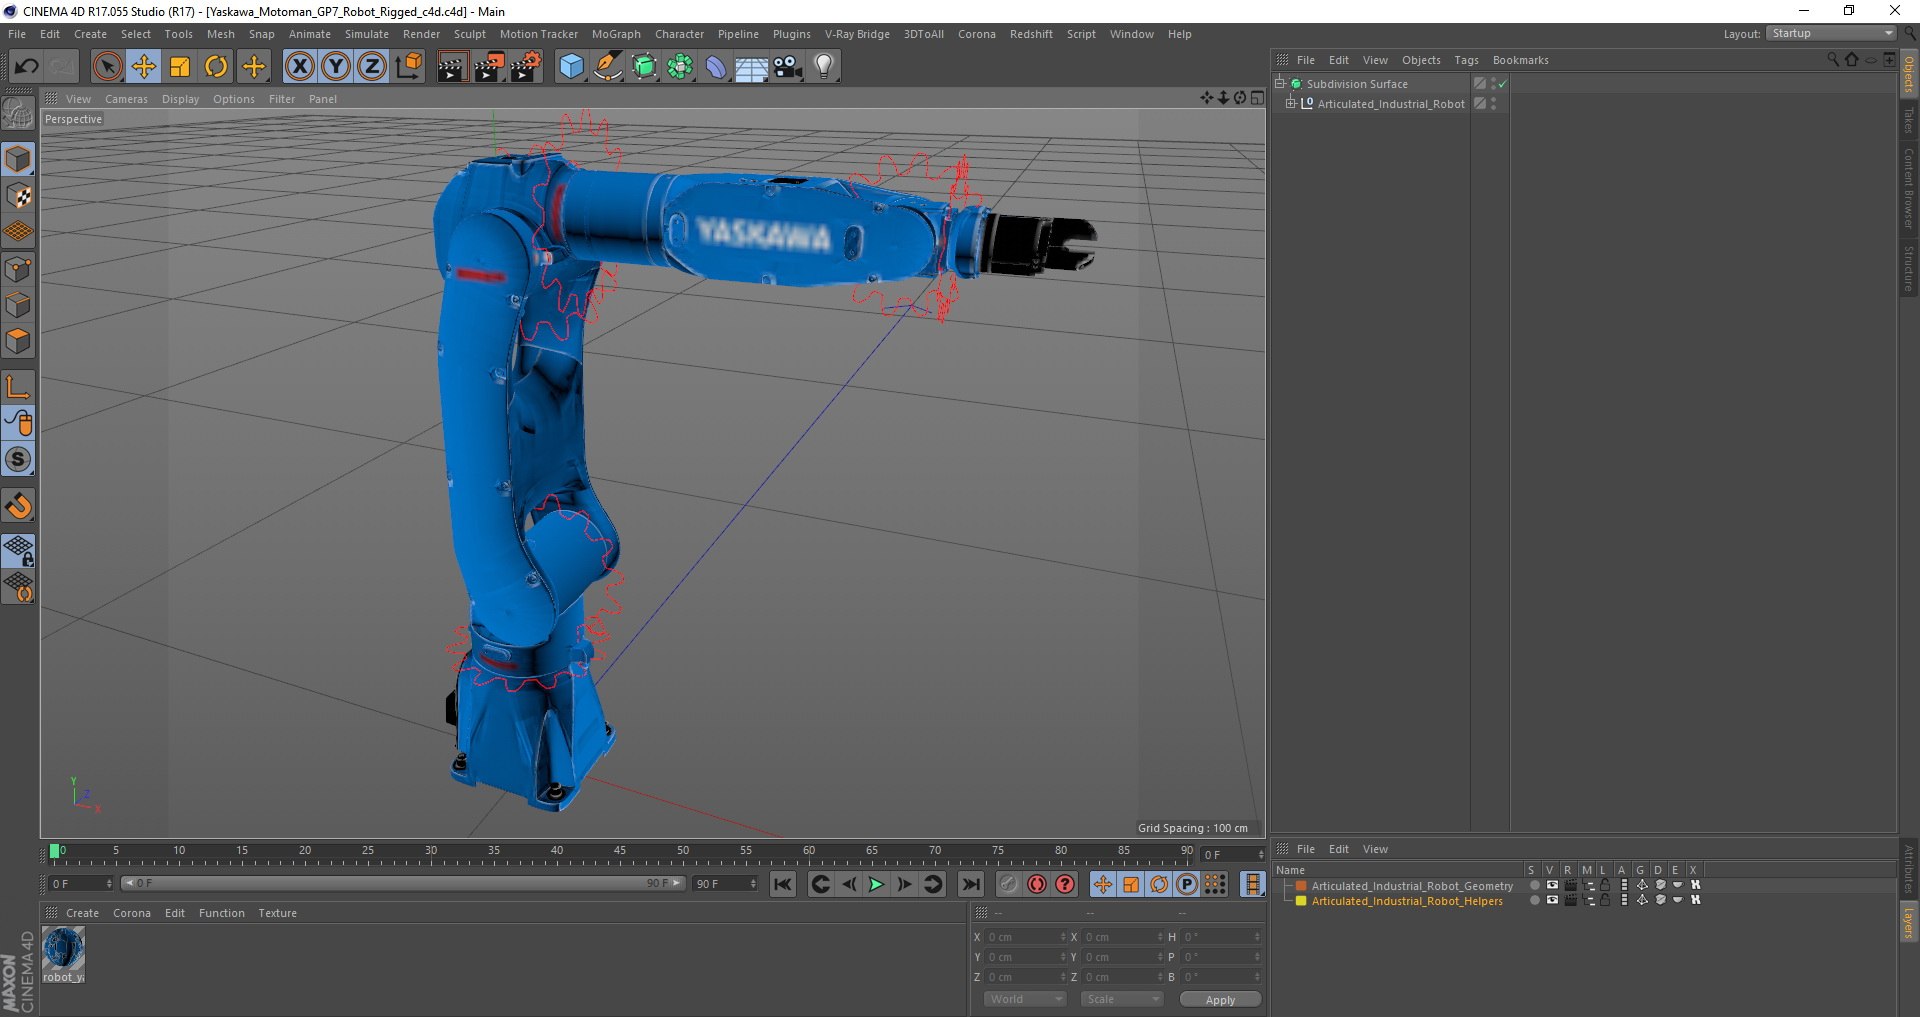1920x1017 pixels.
Task: Open Edit Render Settings icon
Action: pyautogui.click(x=526, y=67)
